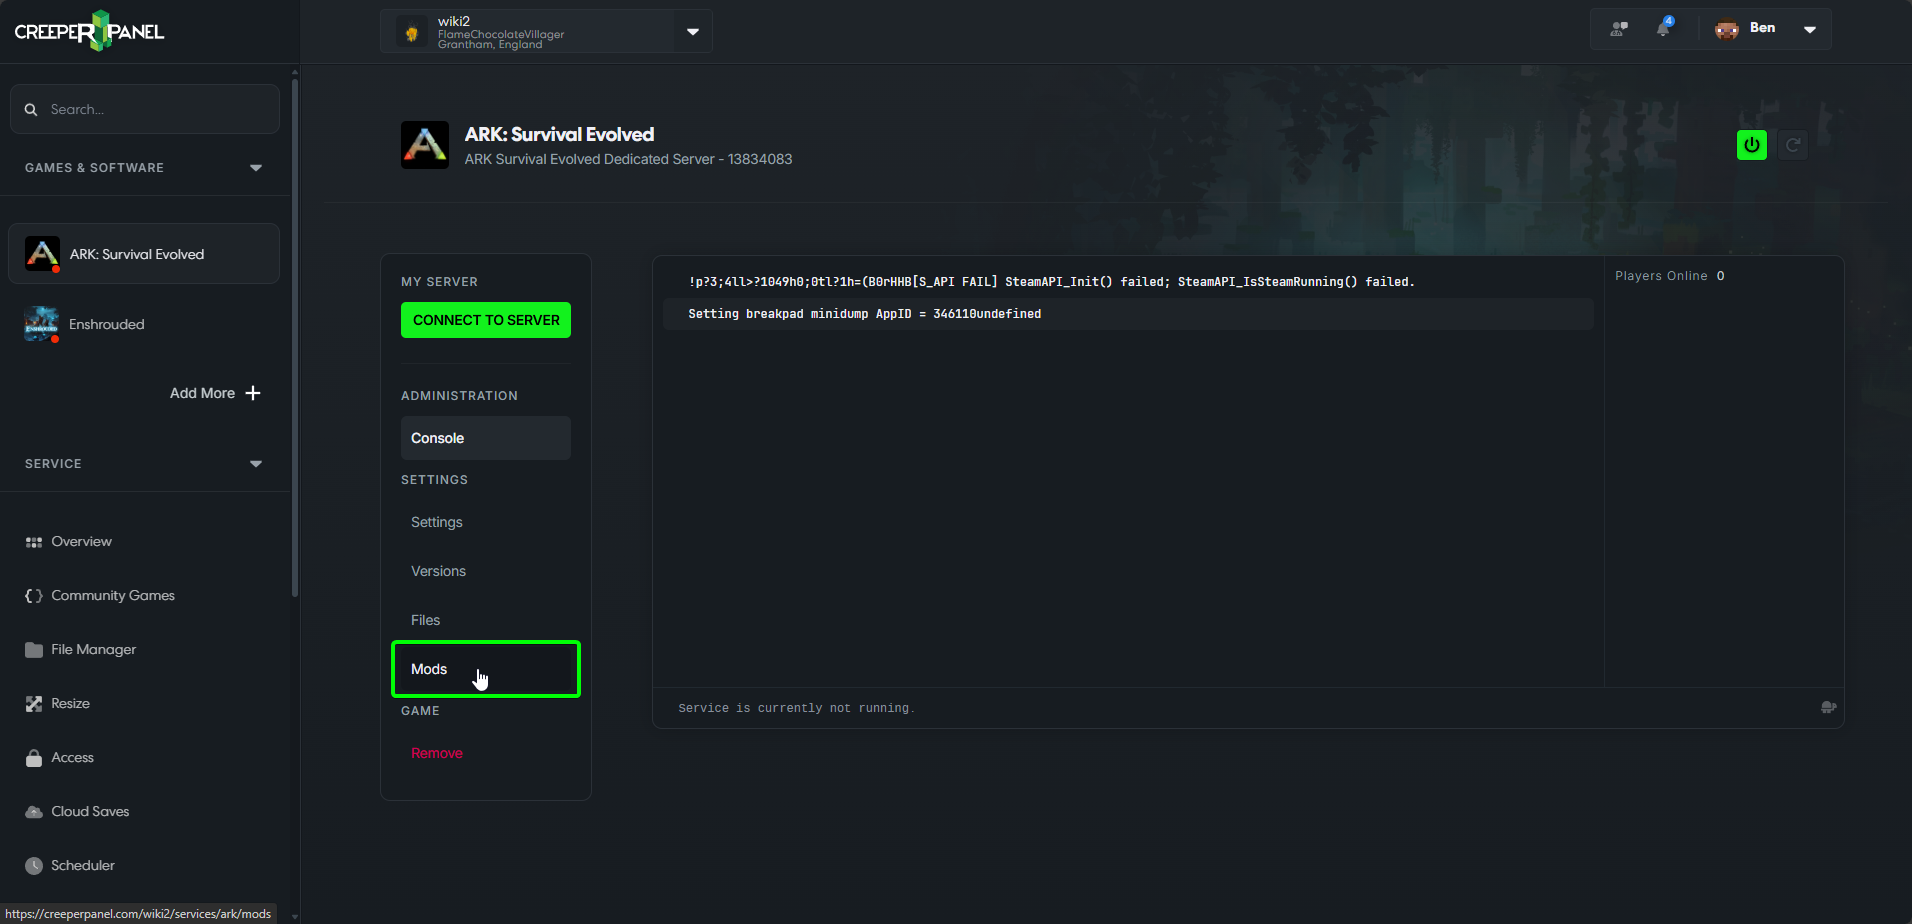The image size is (1912, 924).
Task: Click the Resize icon in sidebar
Action: (34, 704)
